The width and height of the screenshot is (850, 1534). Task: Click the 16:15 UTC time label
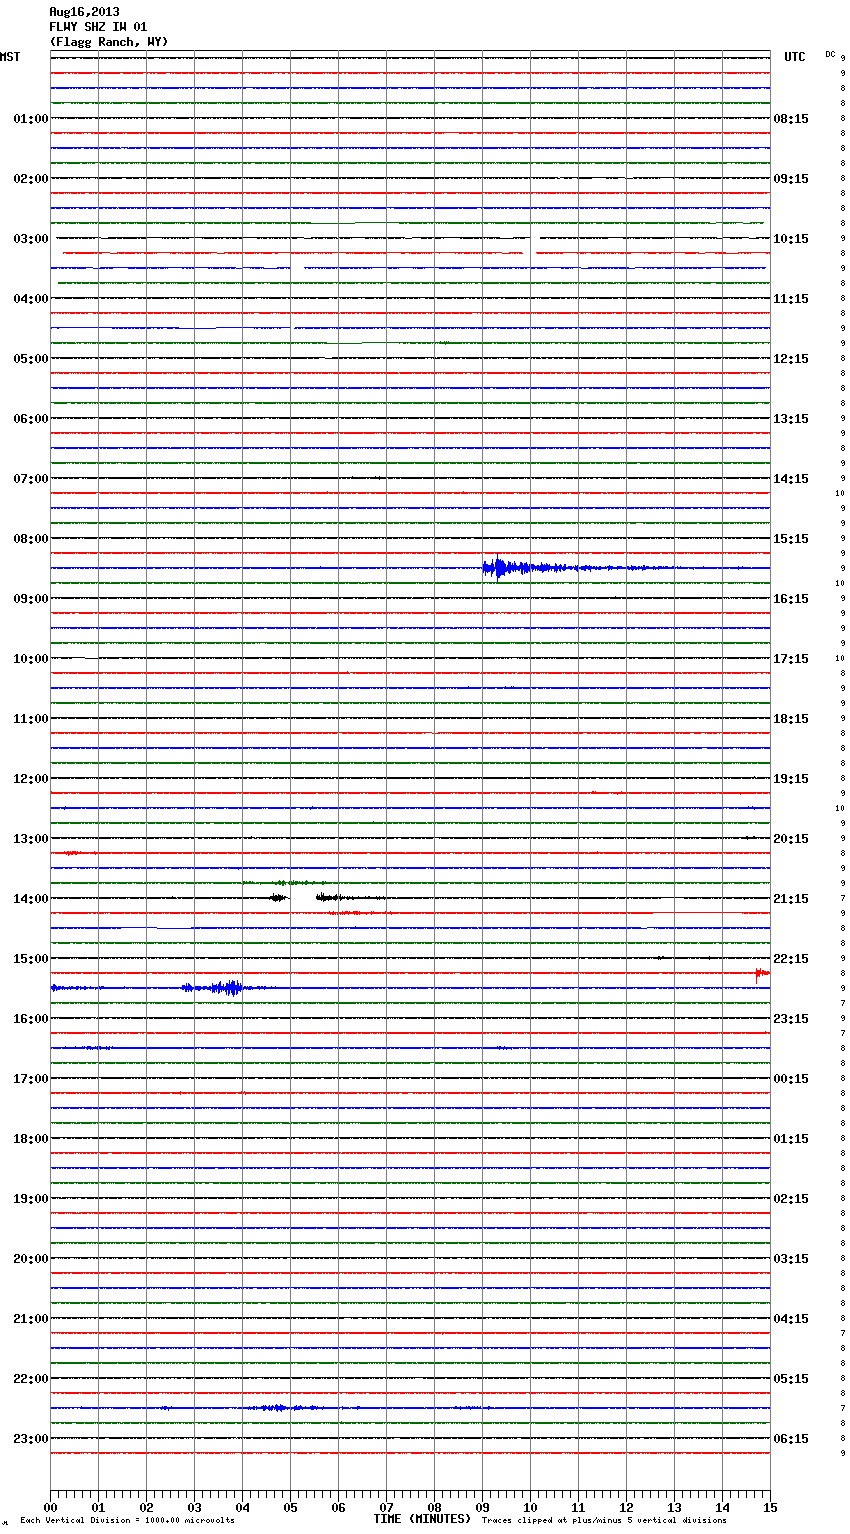tap(791, 599)
